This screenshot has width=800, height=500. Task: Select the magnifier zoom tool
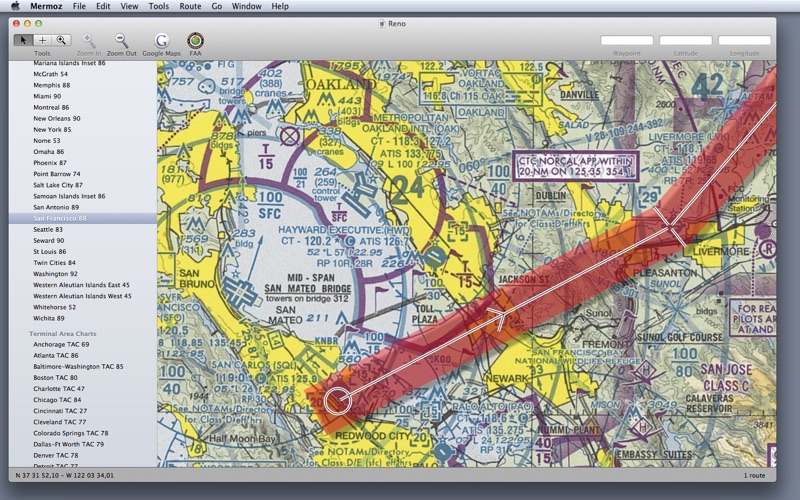pyautogui.click(x=61, y=40)
